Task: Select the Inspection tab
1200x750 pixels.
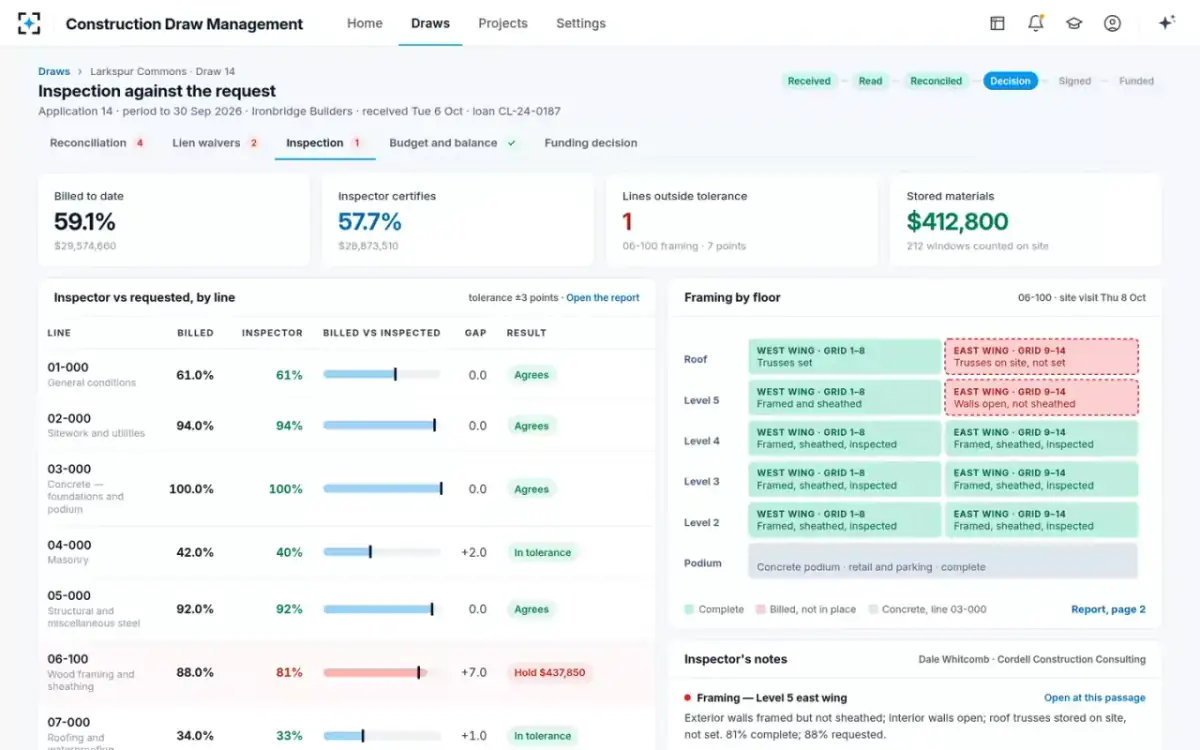Action: coord(324,143)
